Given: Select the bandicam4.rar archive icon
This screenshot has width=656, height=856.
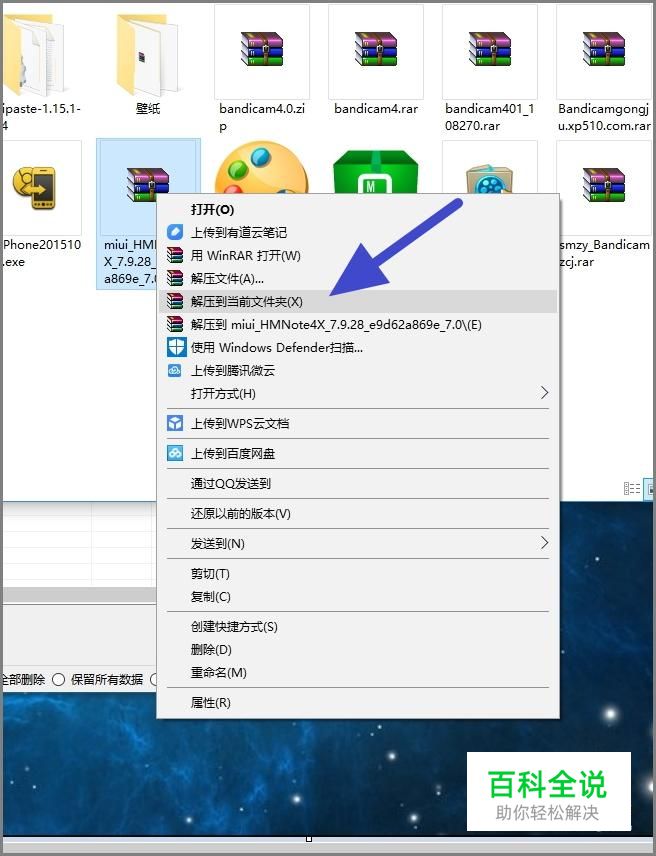Looking at the screenshot, I should point(375,49).
